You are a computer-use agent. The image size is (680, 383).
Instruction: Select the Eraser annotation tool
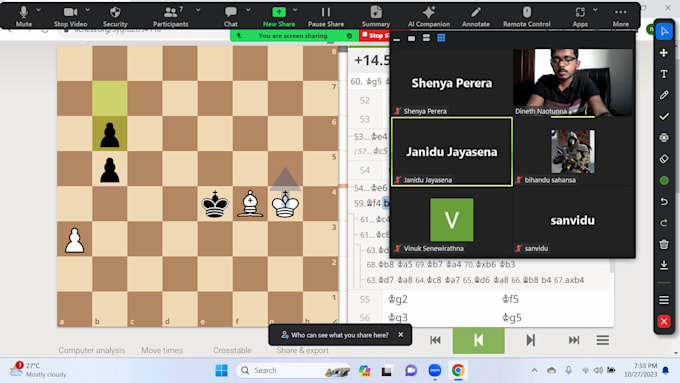[664, 159]
